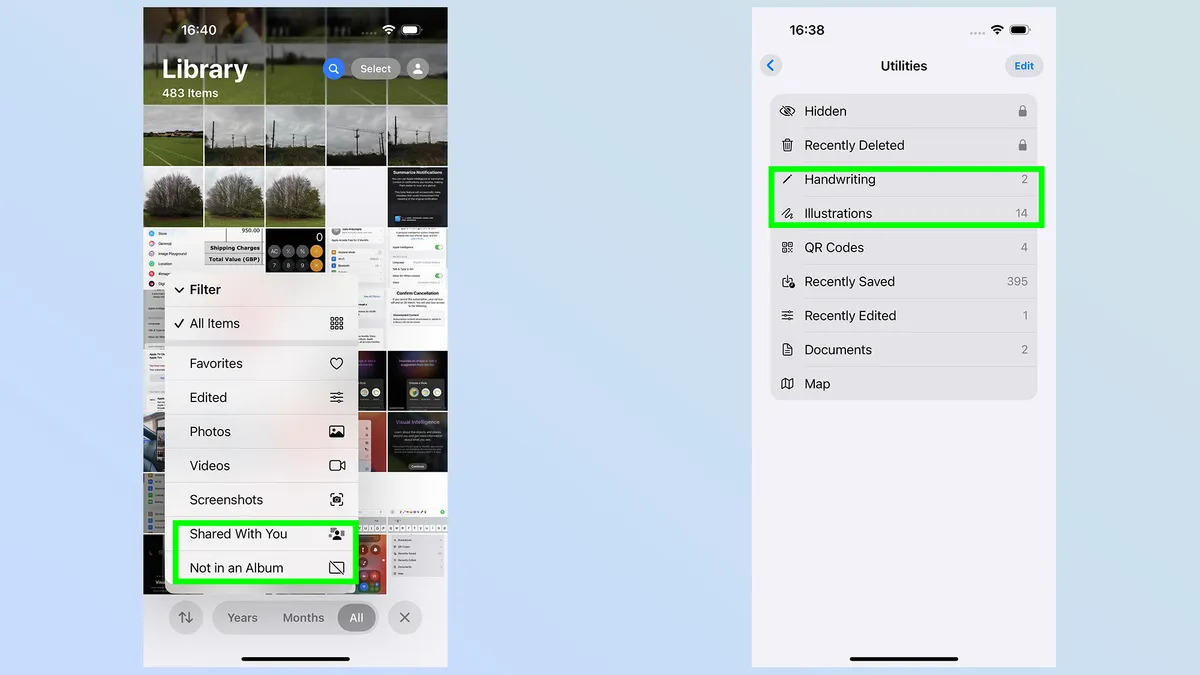Tap the grid icon beside All Items
This screenshot has height=675, width=1200.
point(337,323)
